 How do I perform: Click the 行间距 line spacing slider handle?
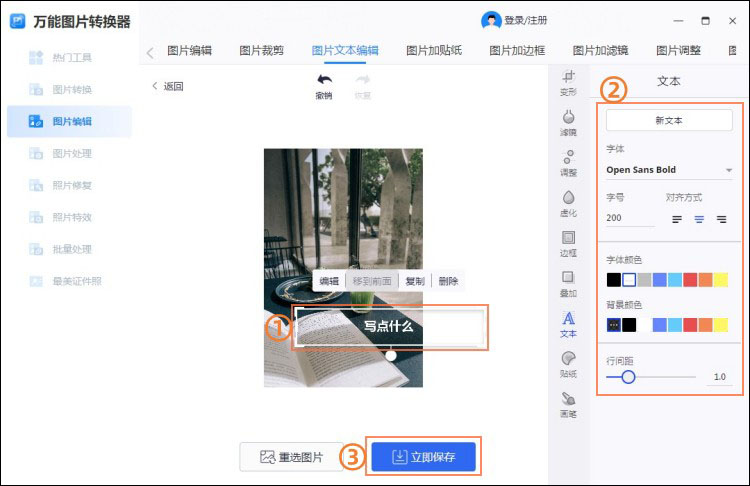(x=629, y=377)
